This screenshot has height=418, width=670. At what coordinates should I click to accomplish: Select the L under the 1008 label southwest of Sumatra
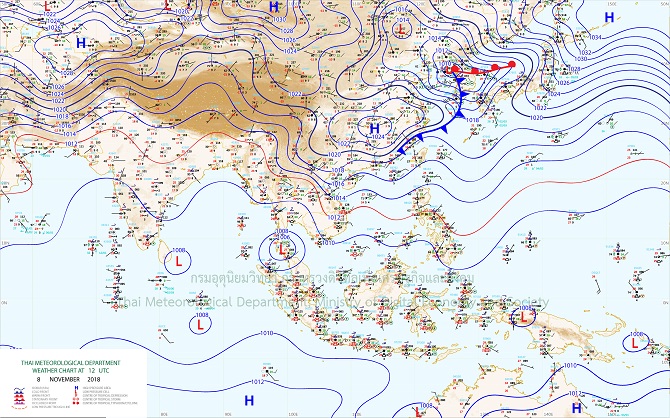tap(201, 325)
